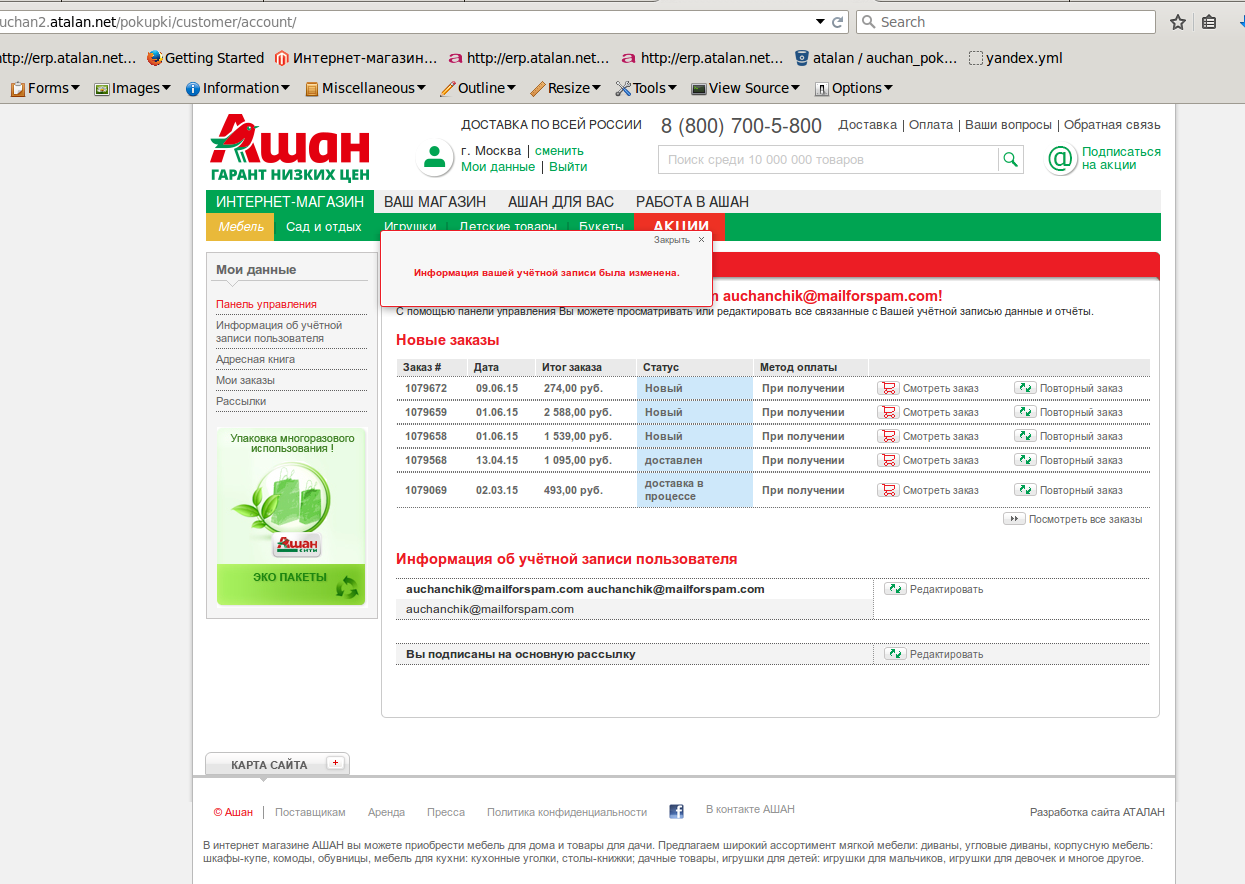Click Ваши вопросы top link
The image size is (1245, 884).
(x=1008, y=125)
